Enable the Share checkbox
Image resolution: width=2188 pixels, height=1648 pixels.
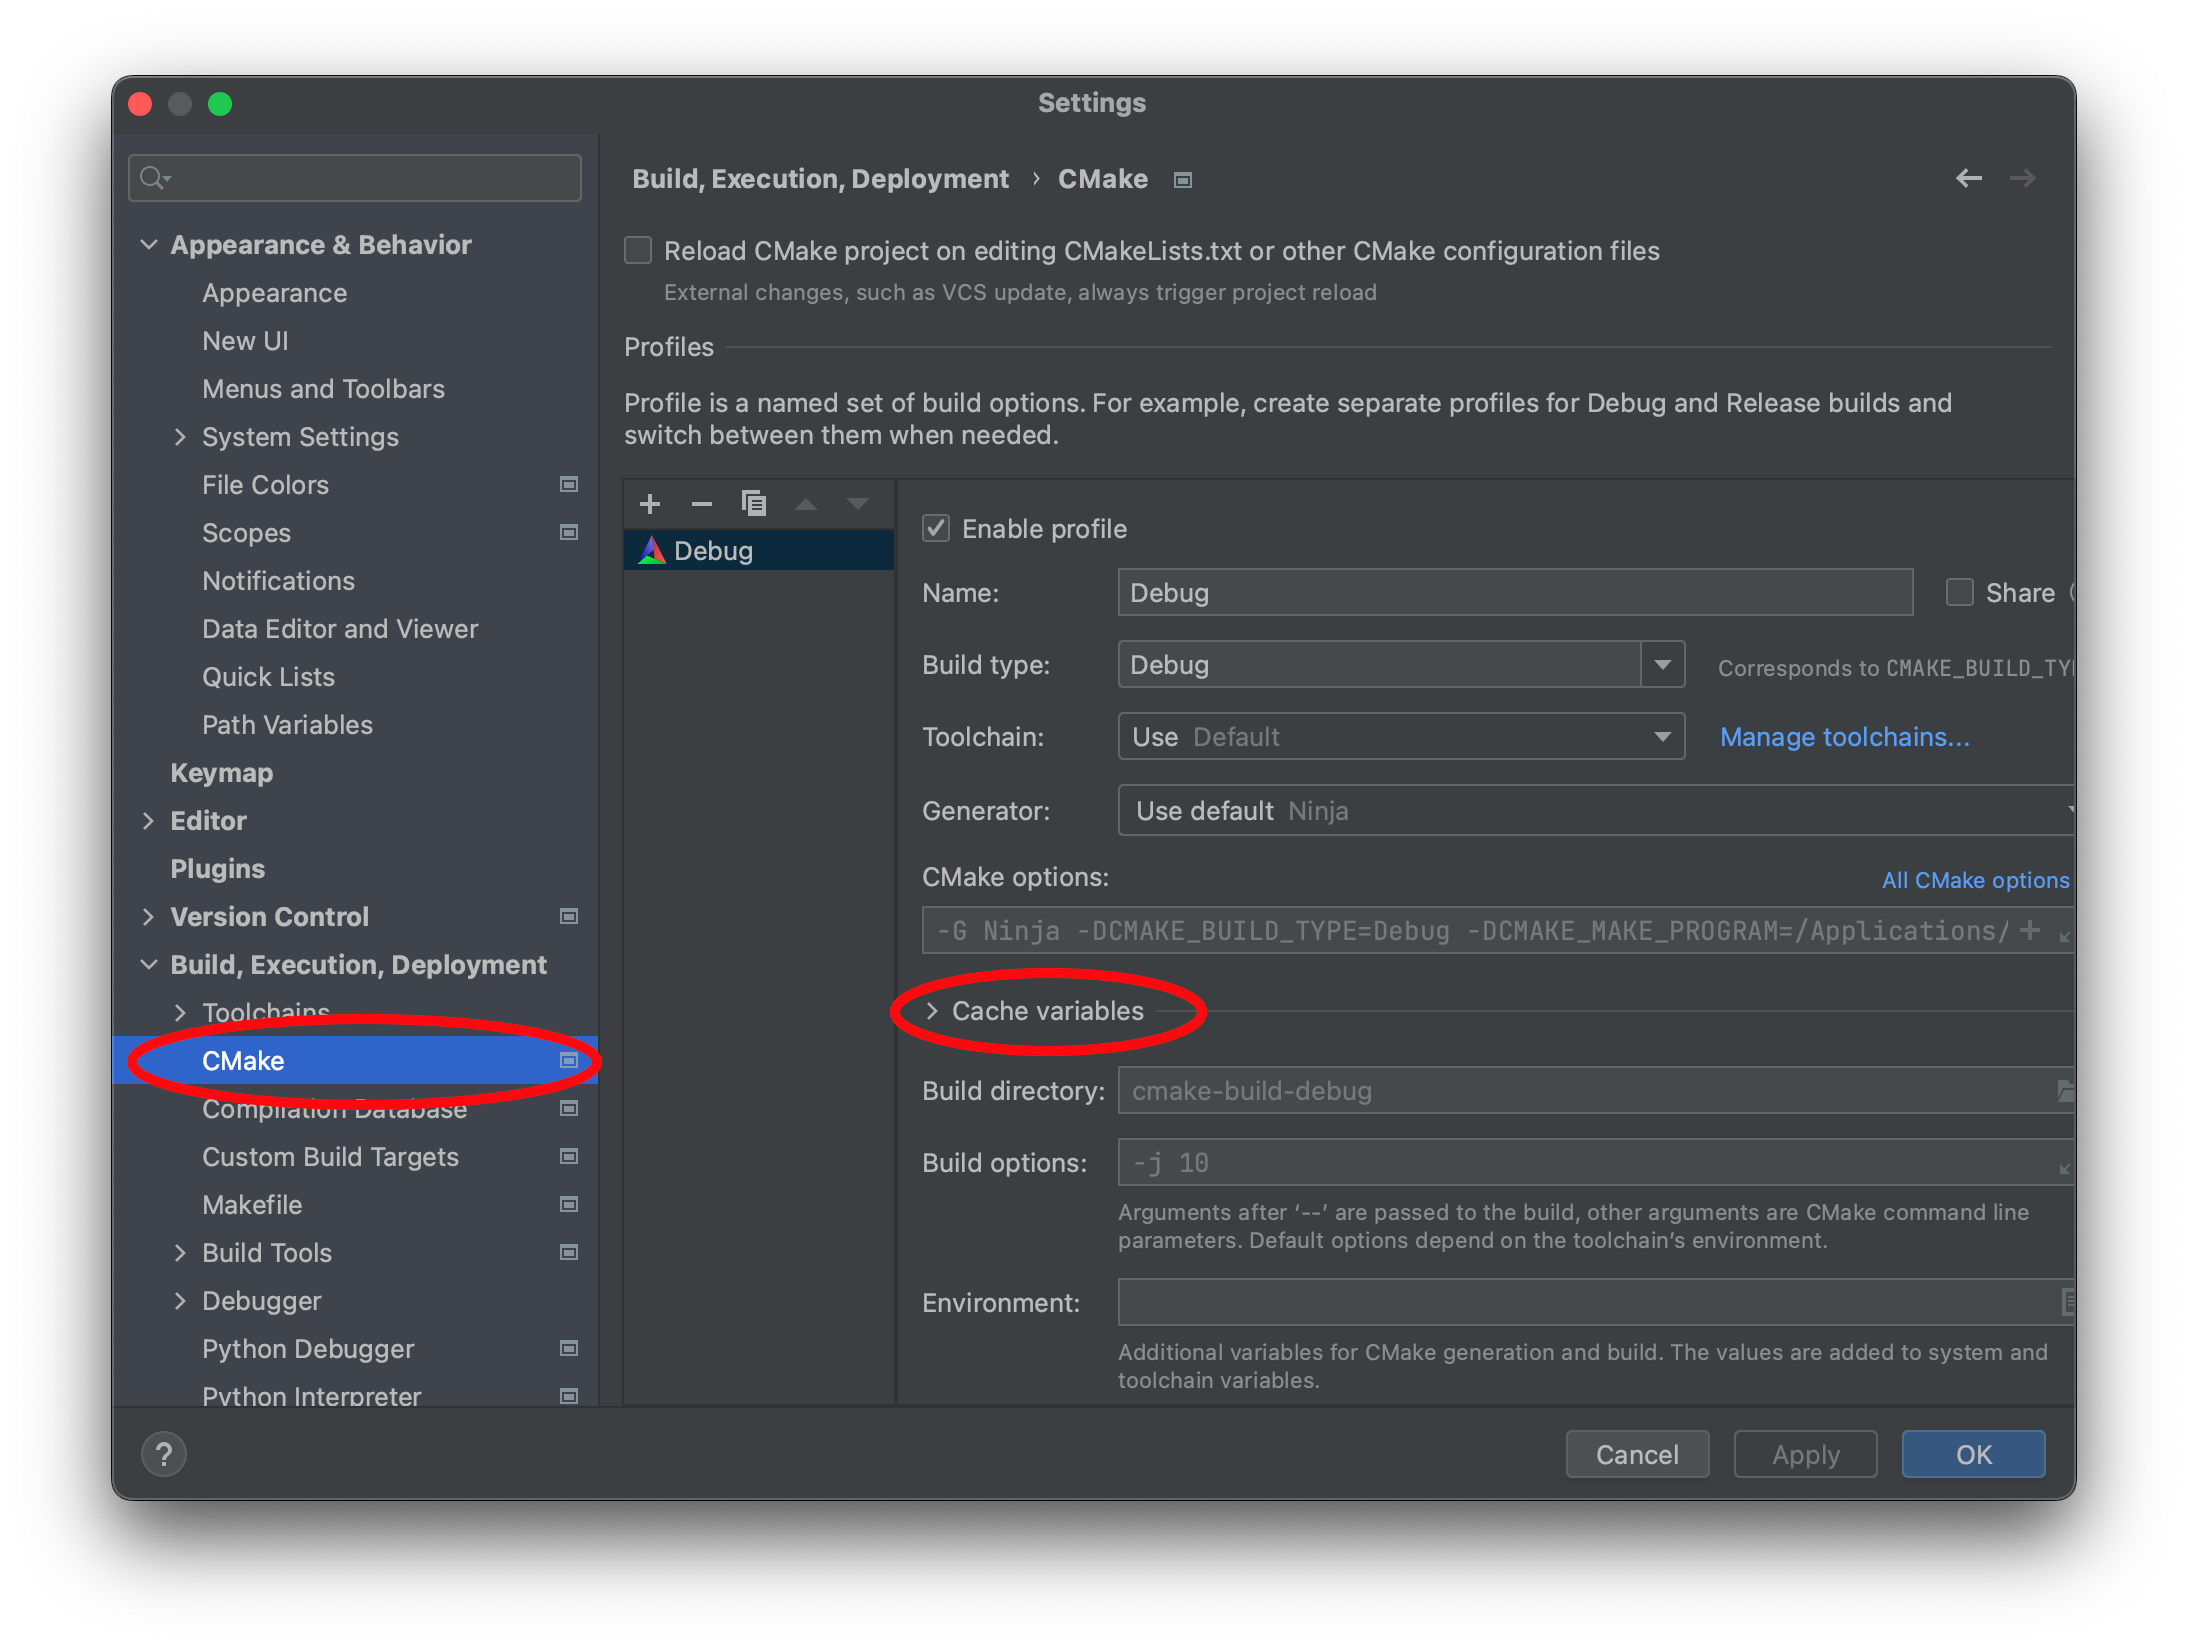tap(1960, 592)
